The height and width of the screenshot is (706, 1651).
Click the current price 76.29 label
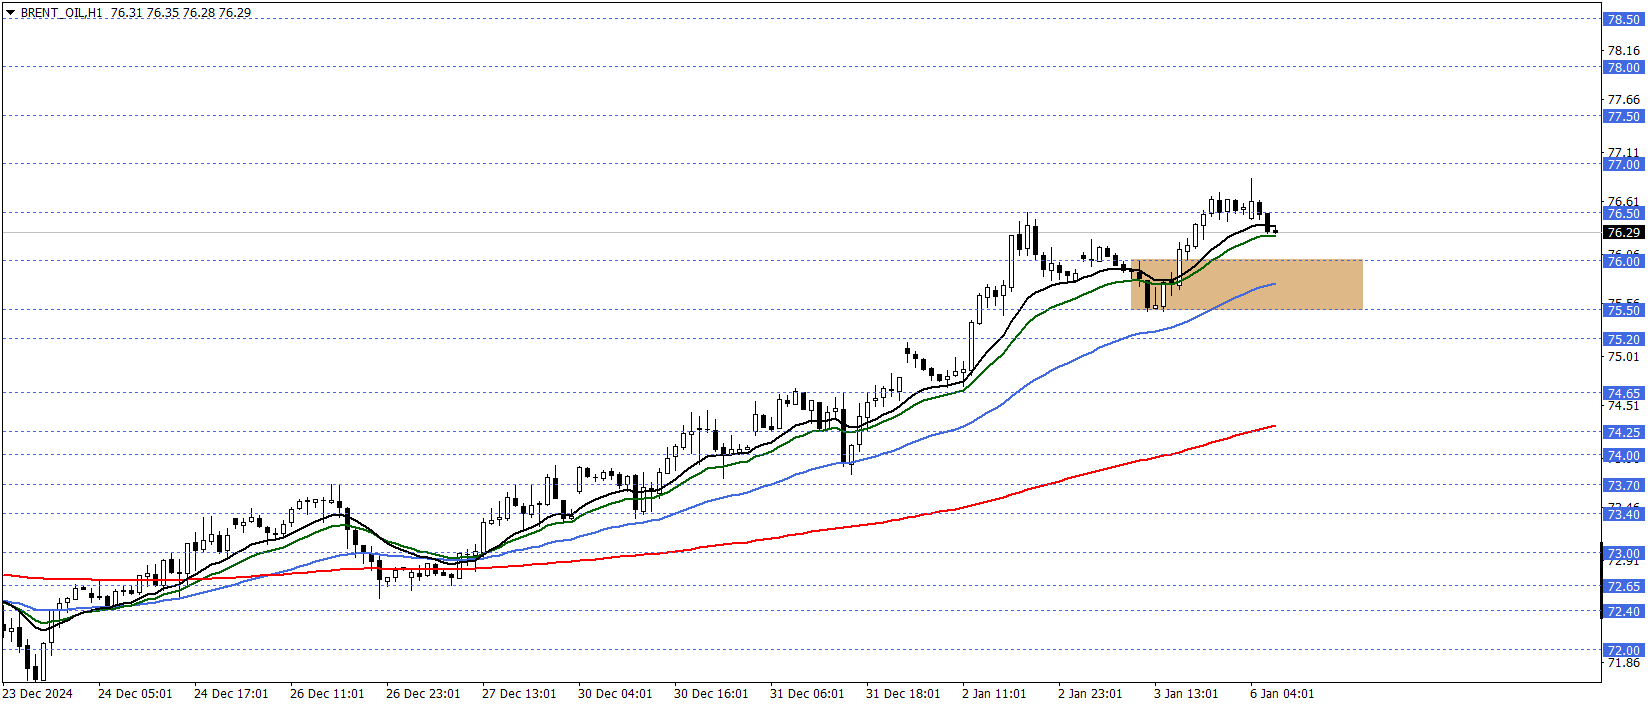pos(1623,232)
